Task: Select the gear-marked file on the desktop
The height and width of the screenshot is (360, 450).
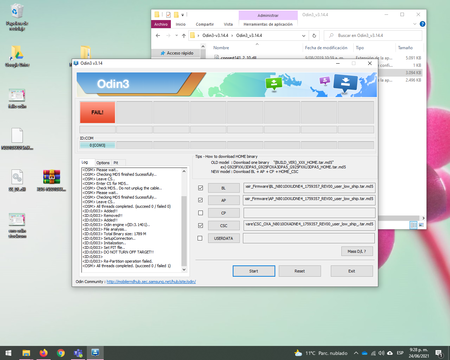Action: [17, 180]
